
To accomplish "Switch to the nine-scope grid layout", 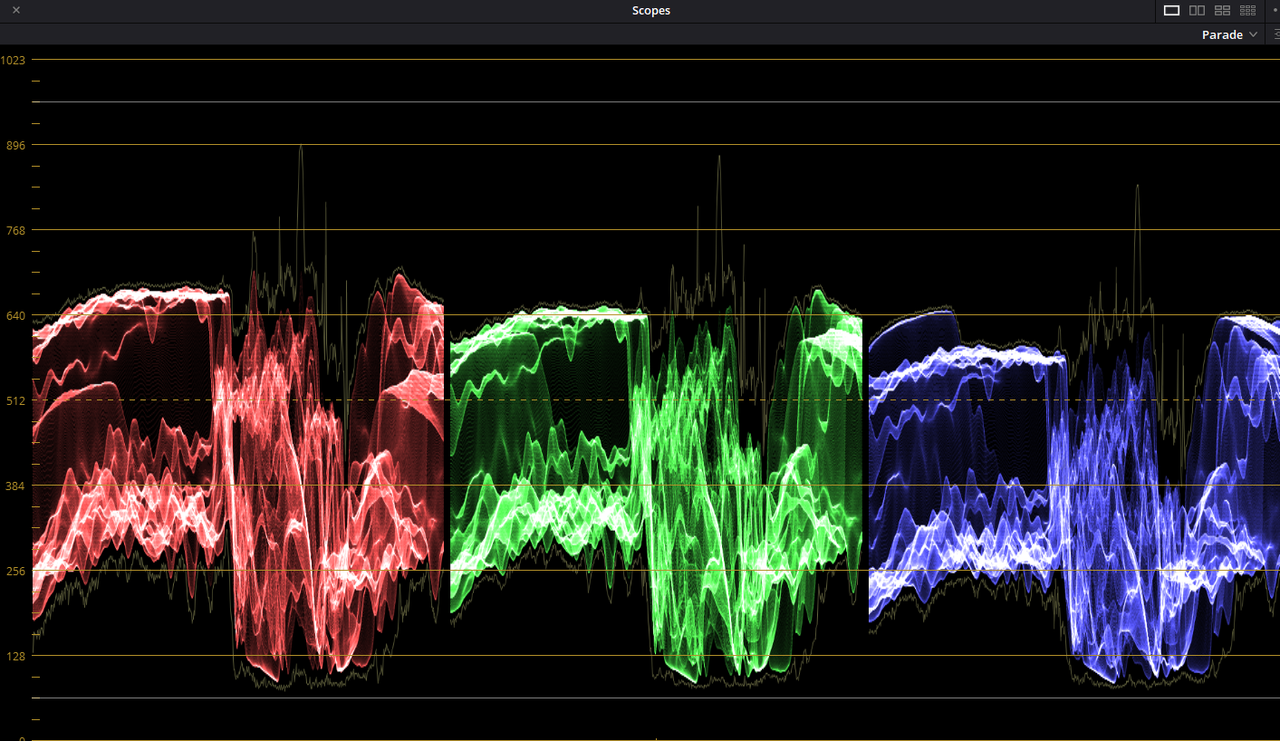I will click(x=1248, y=10).
